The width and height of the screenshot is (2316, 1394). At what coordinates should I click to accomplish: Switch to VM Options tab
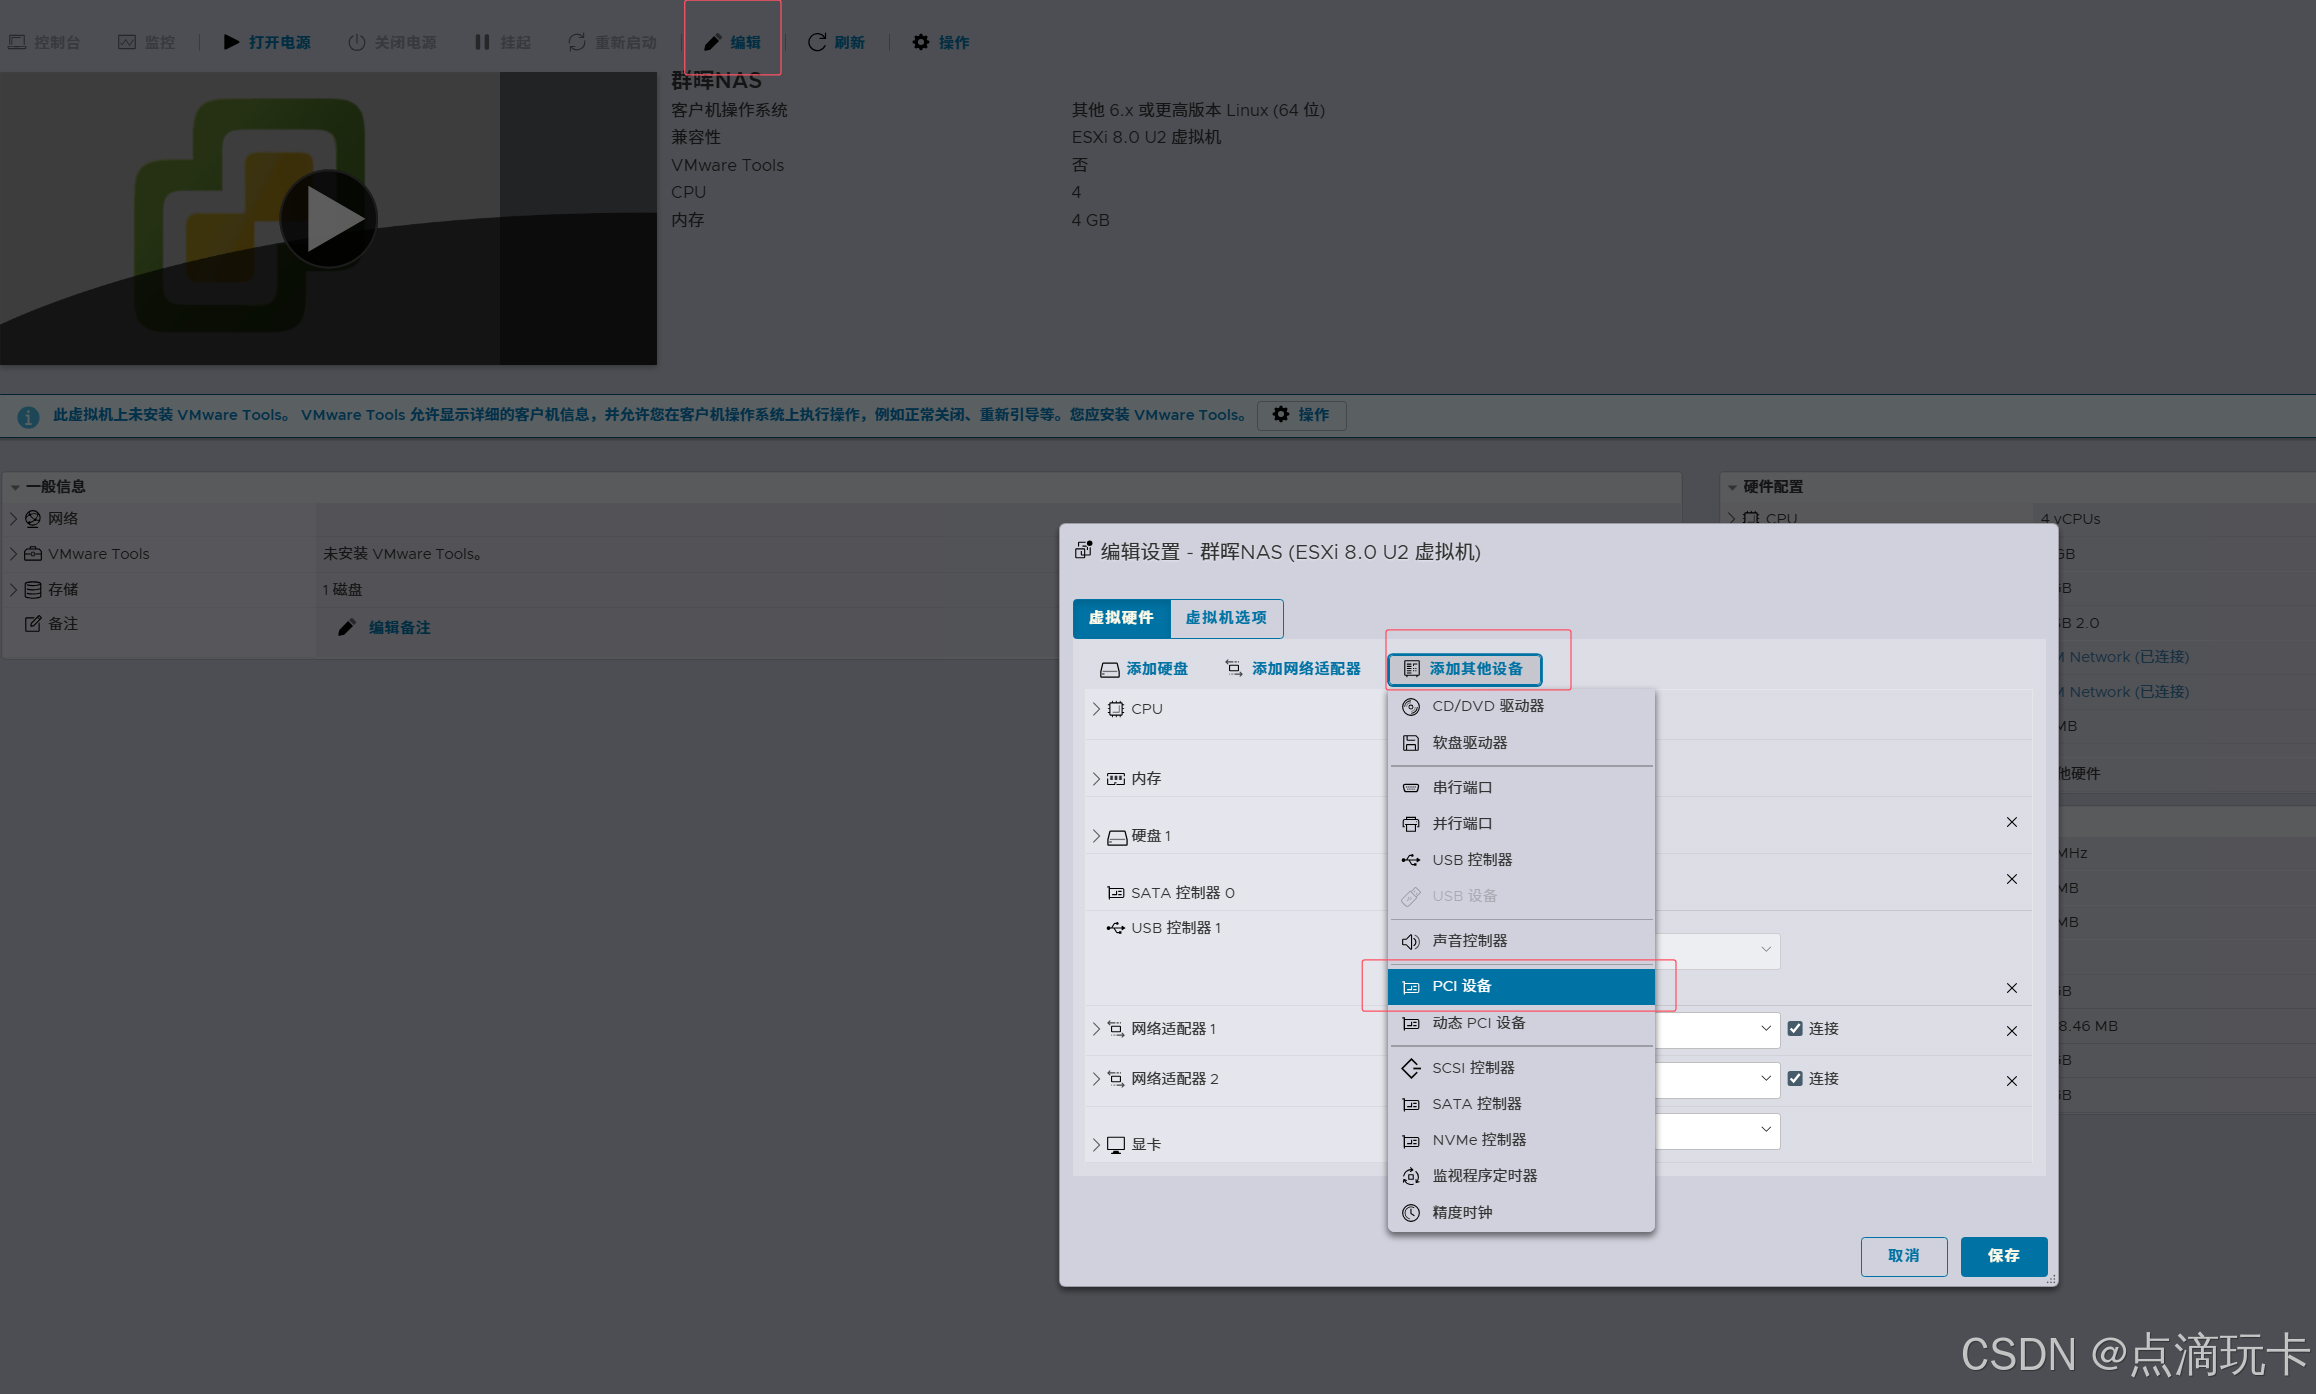(x=1226, y=618)
